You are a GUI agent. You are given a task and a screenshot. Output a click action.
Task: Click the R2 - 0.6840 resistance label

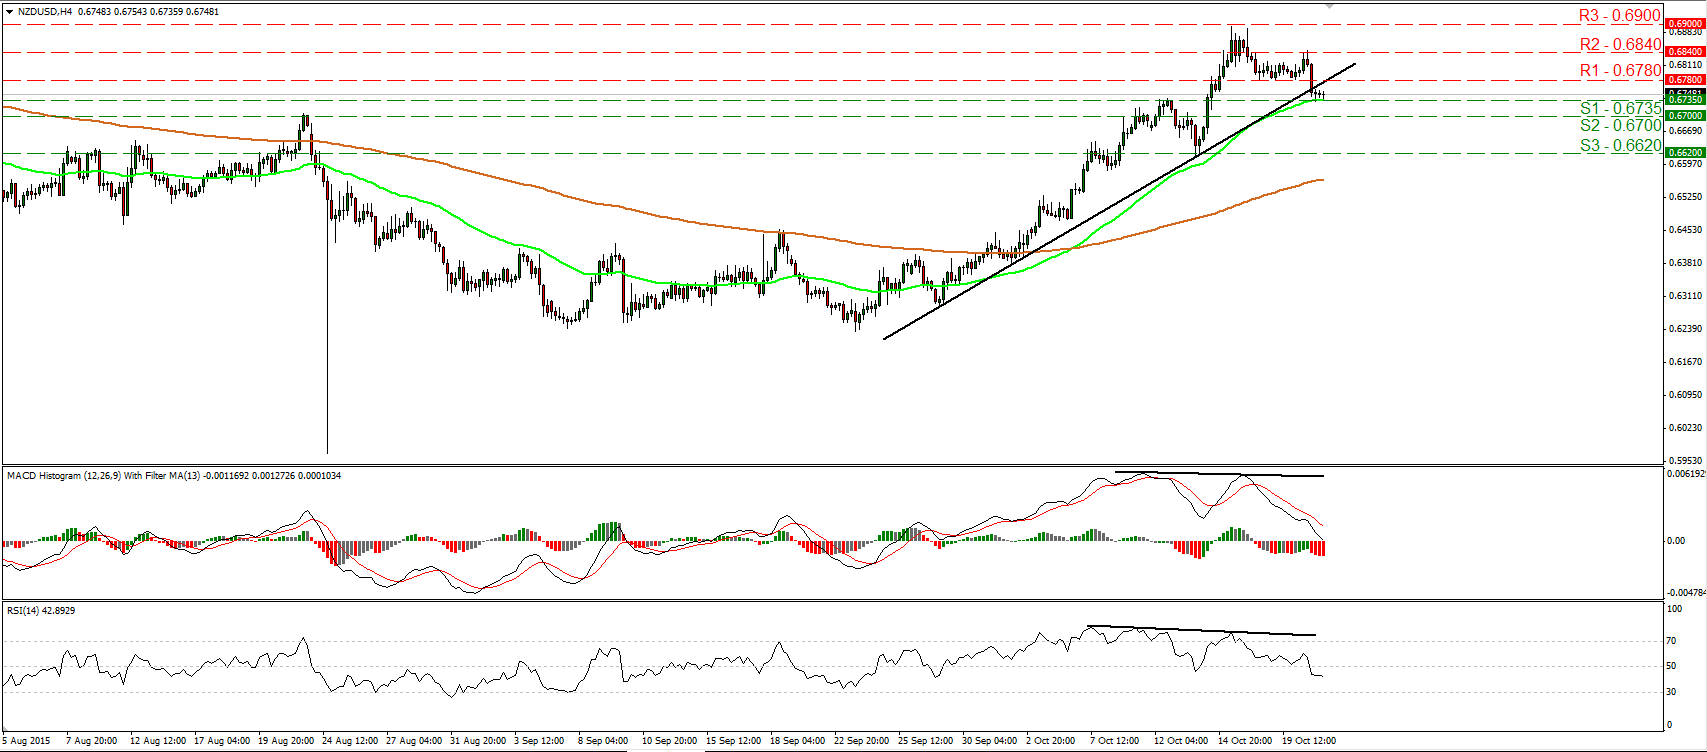(1620, 44)
